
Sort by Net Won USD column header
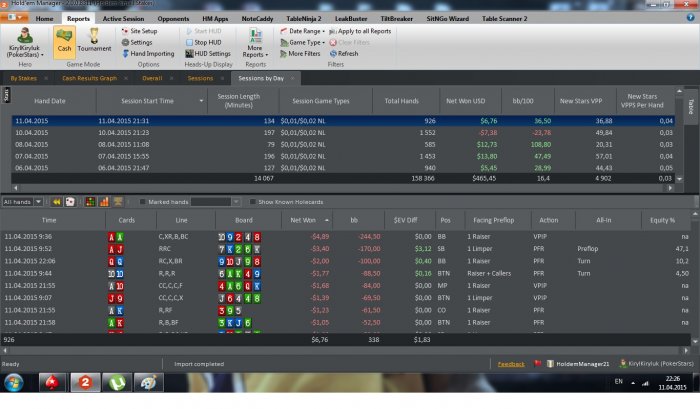coord(465,101)
